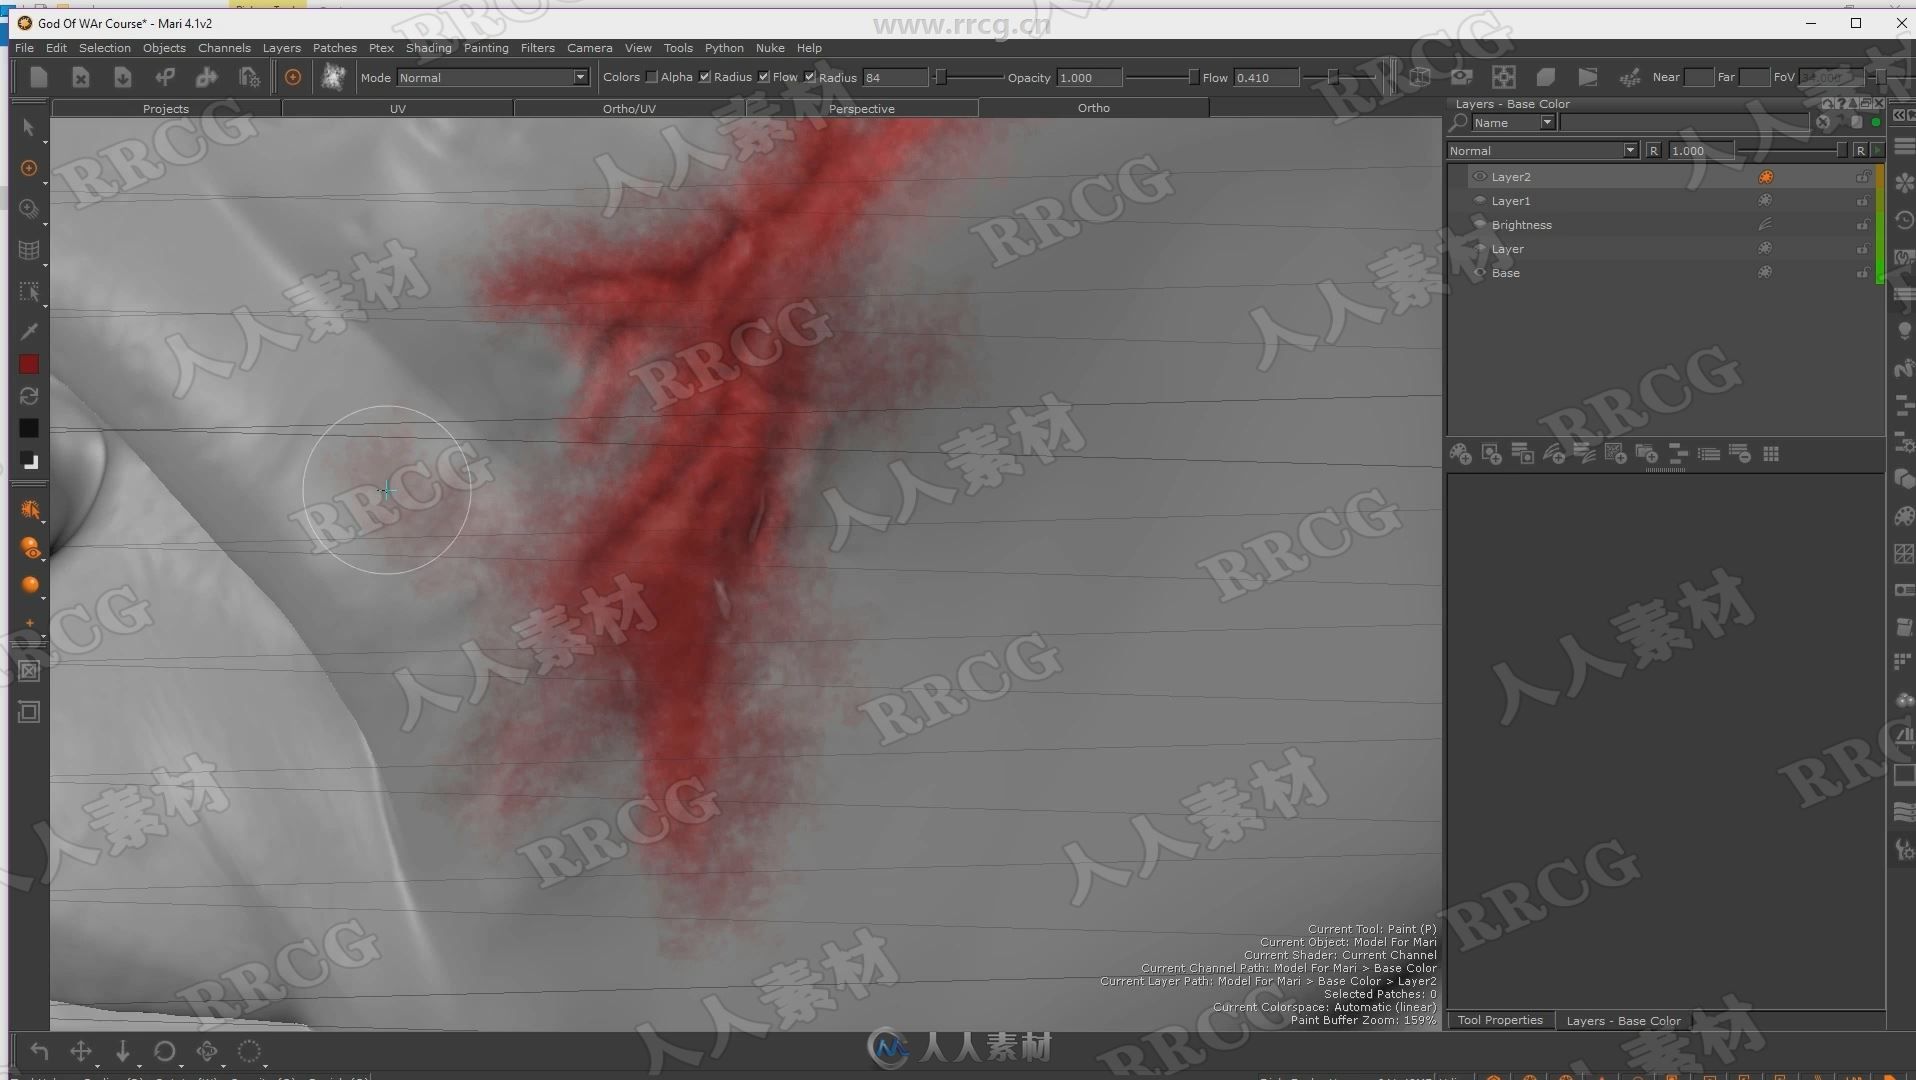
Task: Click the New project file icon
Action: coord(39,77)
